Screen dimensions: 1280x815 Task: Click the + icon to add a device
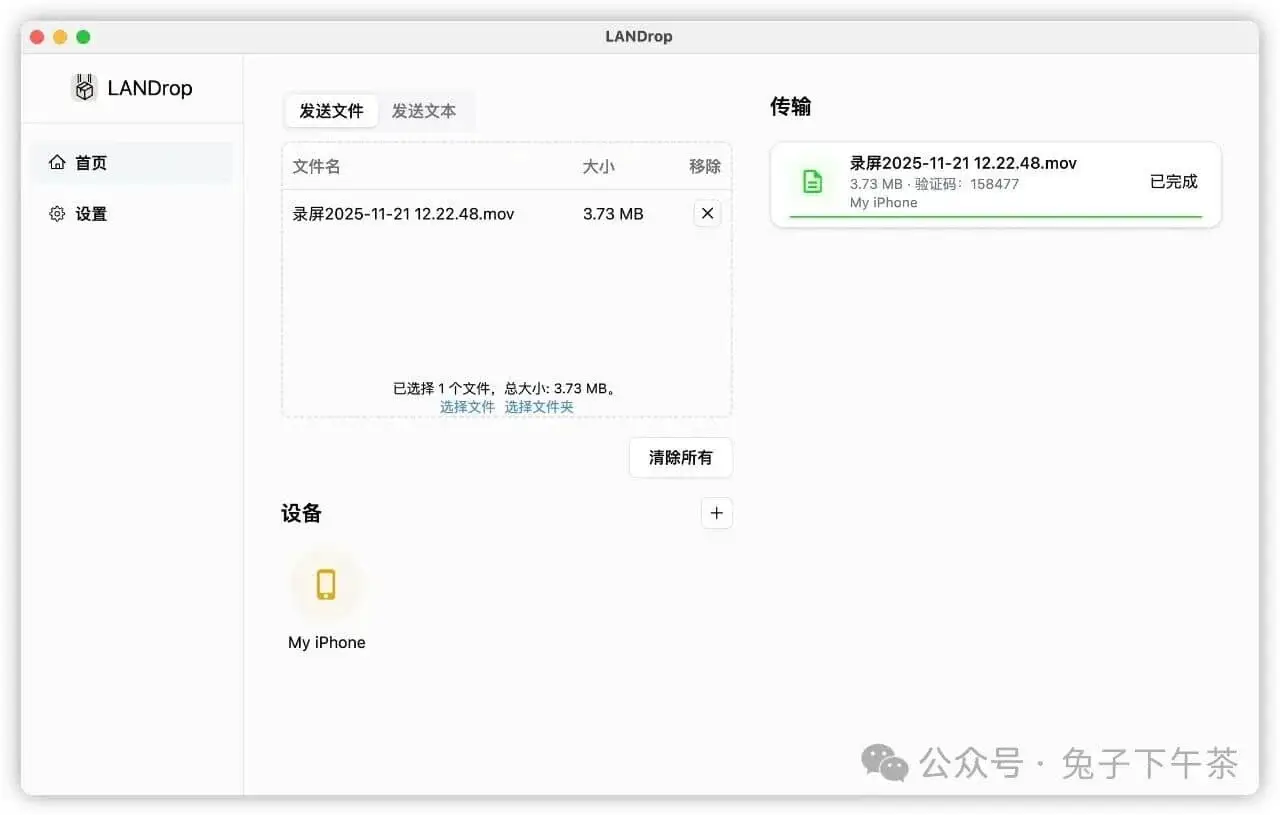(716, 513)
